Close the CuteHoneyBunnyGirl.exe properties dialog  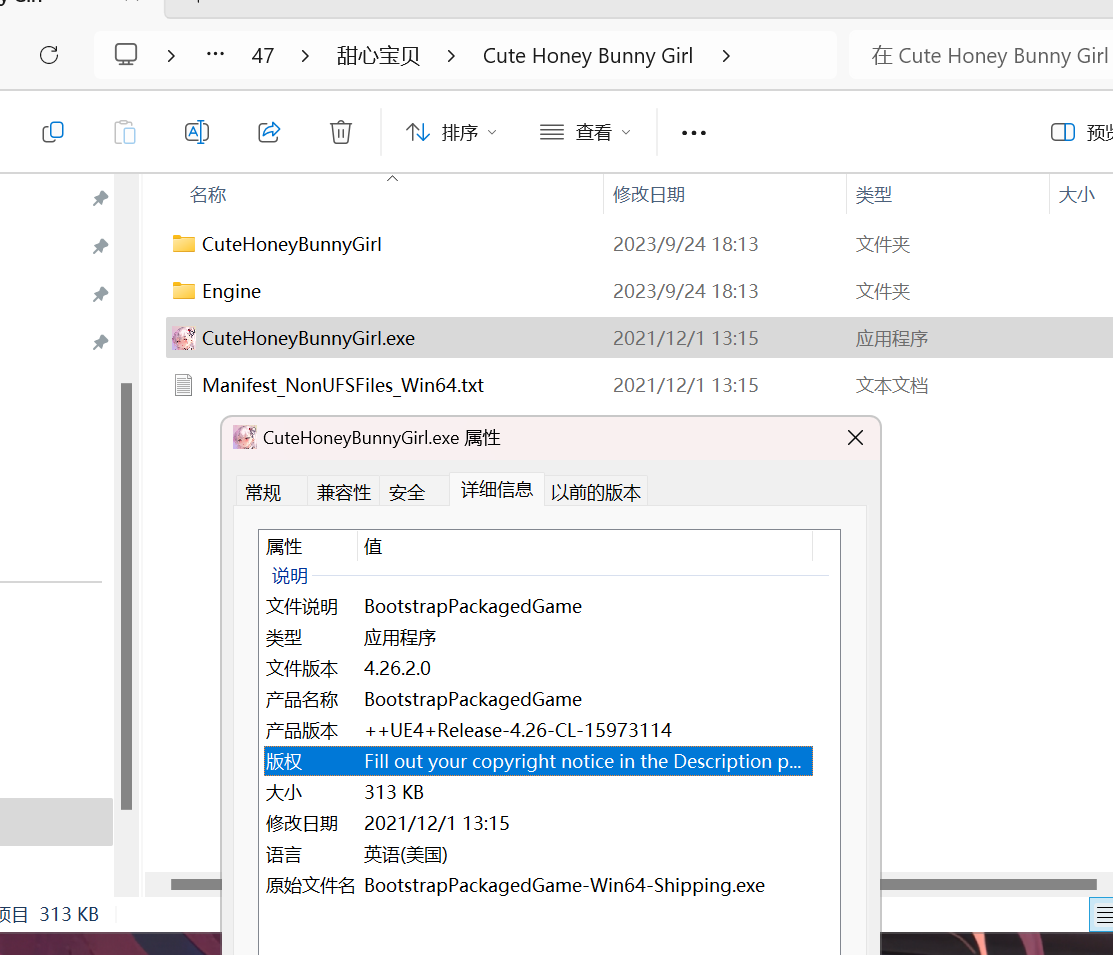[x=855, y=437]
